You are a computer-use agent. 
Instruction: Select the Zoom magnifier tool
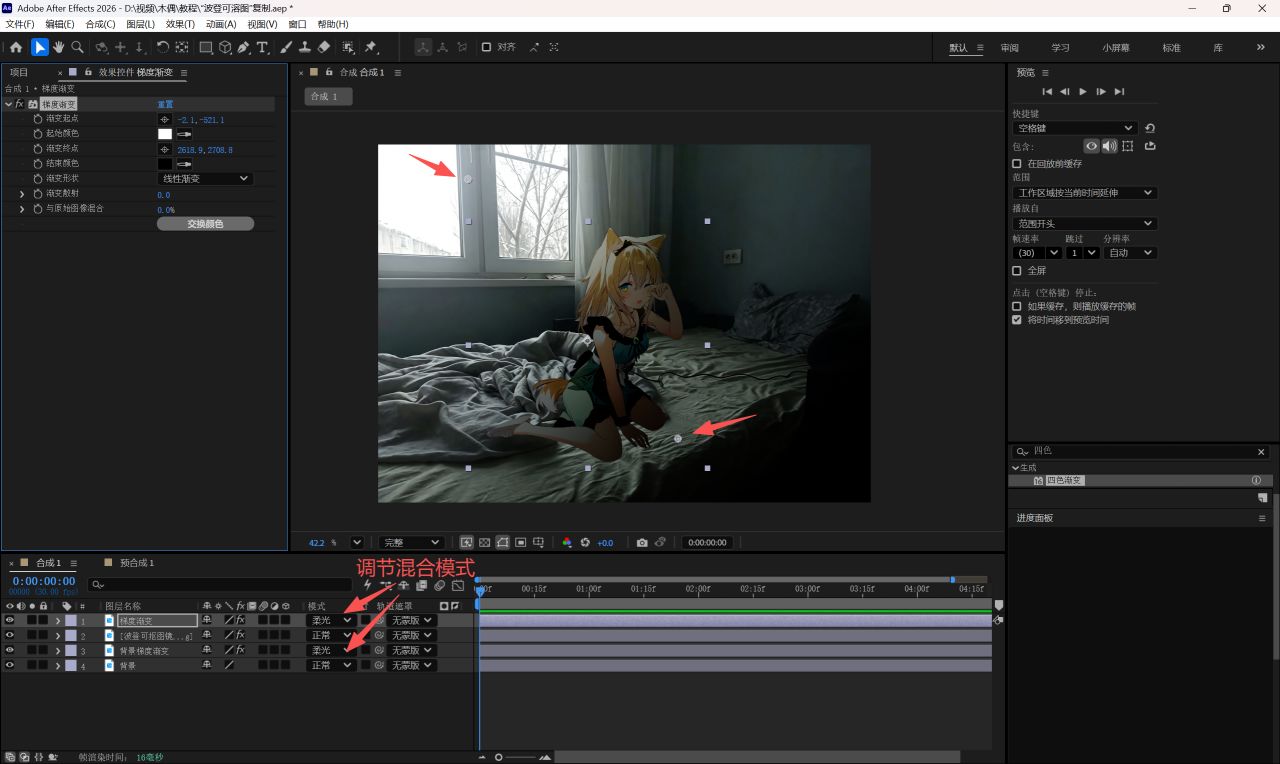[77, 47]
